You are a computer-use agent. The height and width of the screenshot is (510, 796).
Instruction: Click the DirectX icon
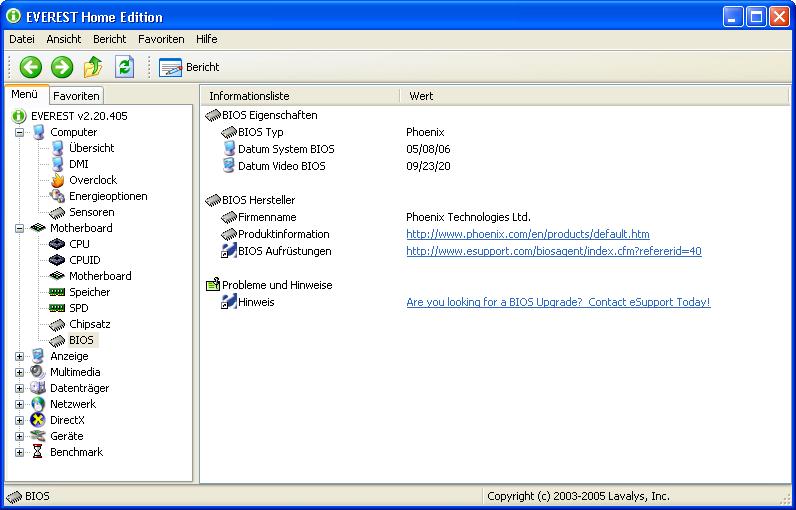click(x=38, y=420)
